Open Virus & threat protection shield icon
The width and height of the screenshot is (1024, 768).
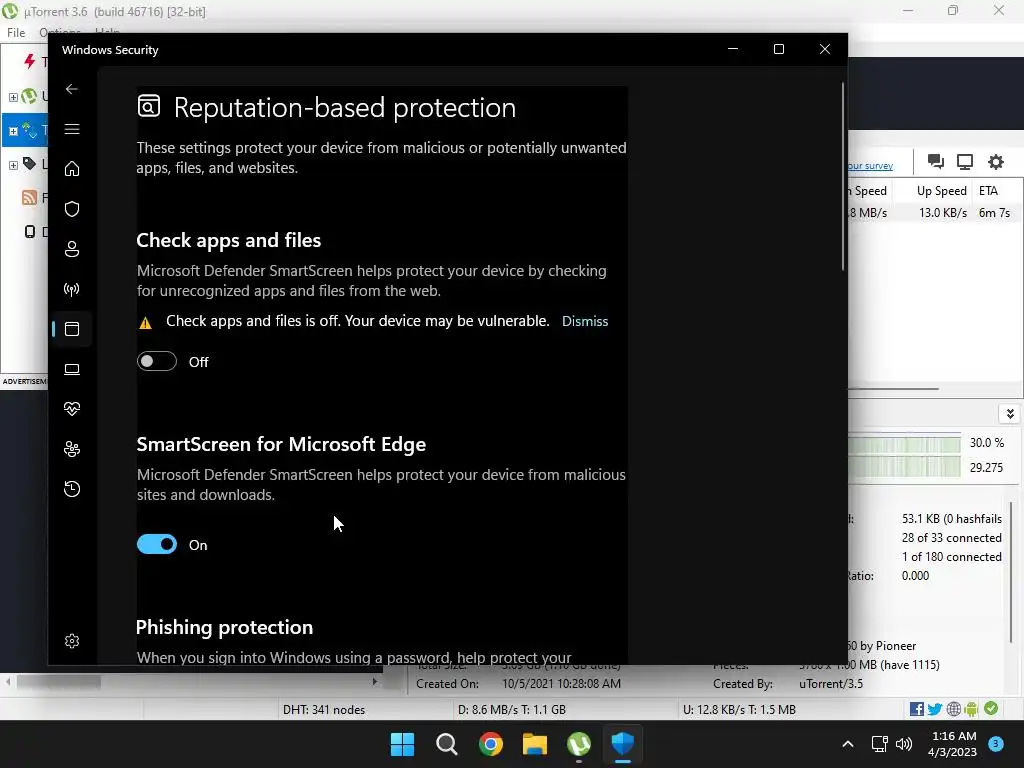pos(72,209)
